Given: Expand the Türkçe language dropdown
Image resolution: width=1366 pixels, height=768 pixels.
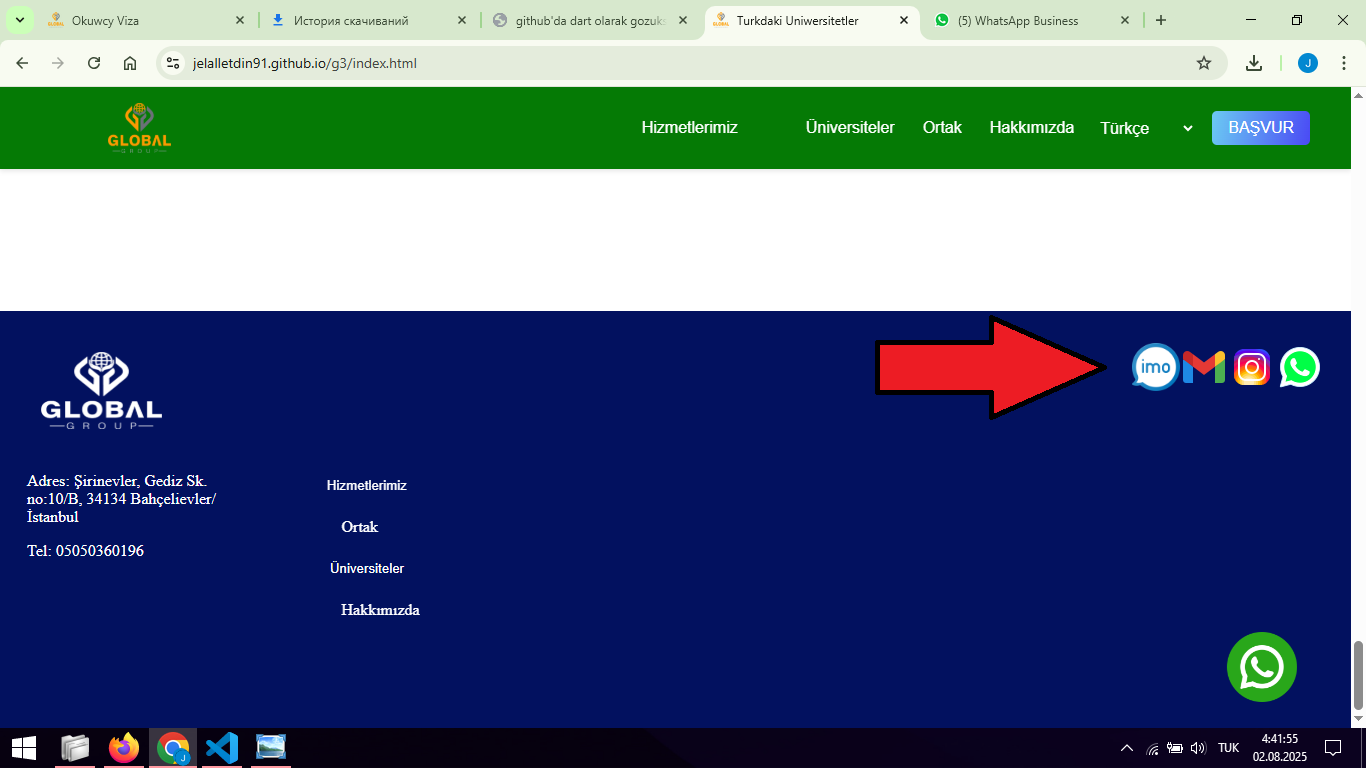Looking at the screenshot, I should click(1146, 128).
